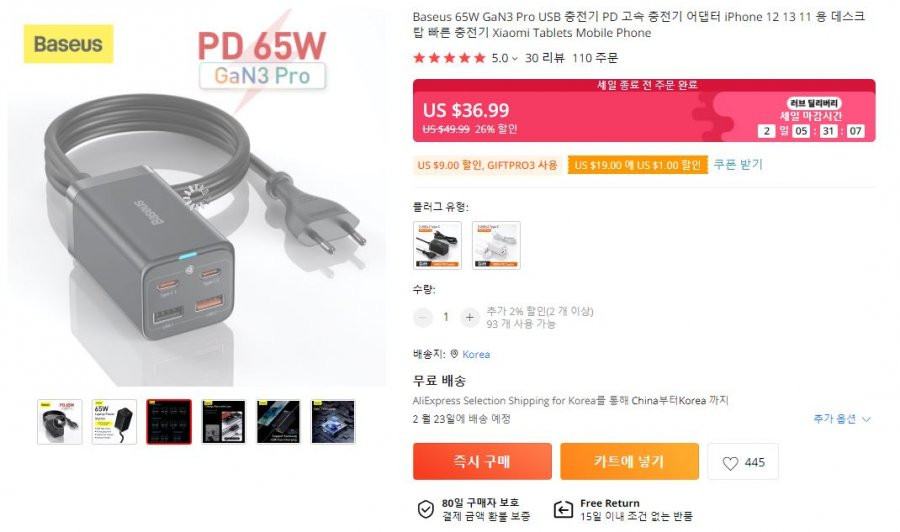Image resolution: width=900 pixels, height=532 pixels.
Task: Click the location pin next to Korea
Action: (x=454, y=354)
